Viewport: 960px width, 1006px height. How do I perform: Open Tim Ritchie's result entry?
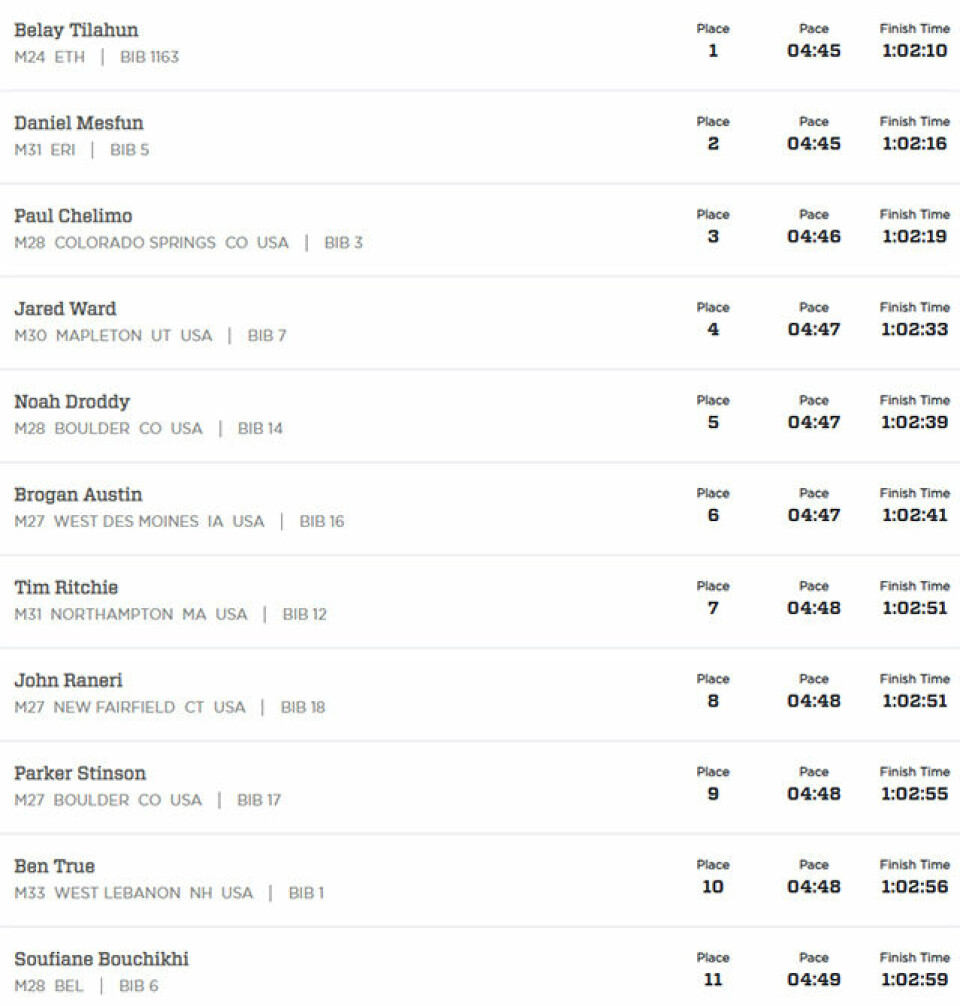pos(66,589)
